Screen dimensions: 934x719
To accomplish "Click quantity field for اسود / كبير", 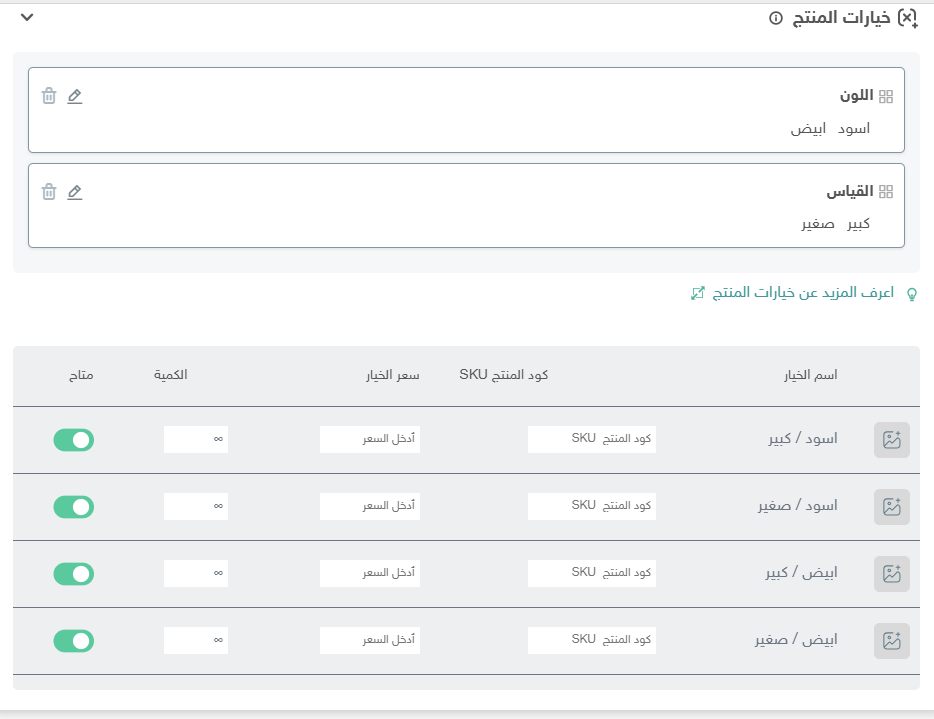I will pyautogui.click(x=196, y=440).
